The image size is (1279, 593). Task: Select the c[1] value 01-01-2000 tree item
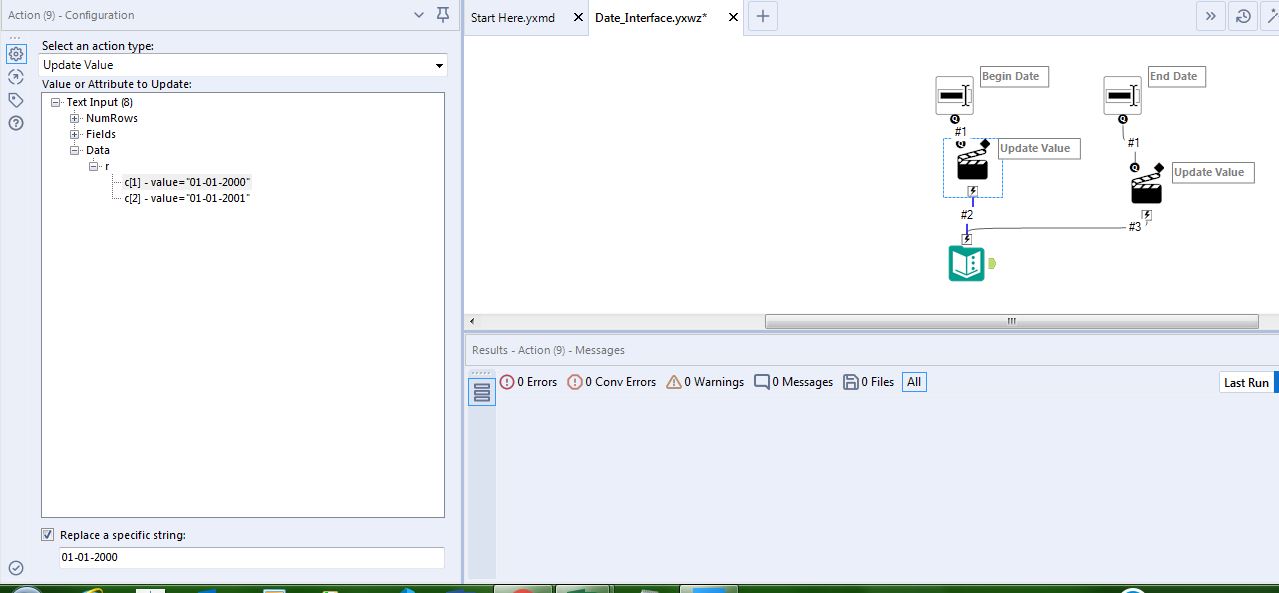point(185,181)
